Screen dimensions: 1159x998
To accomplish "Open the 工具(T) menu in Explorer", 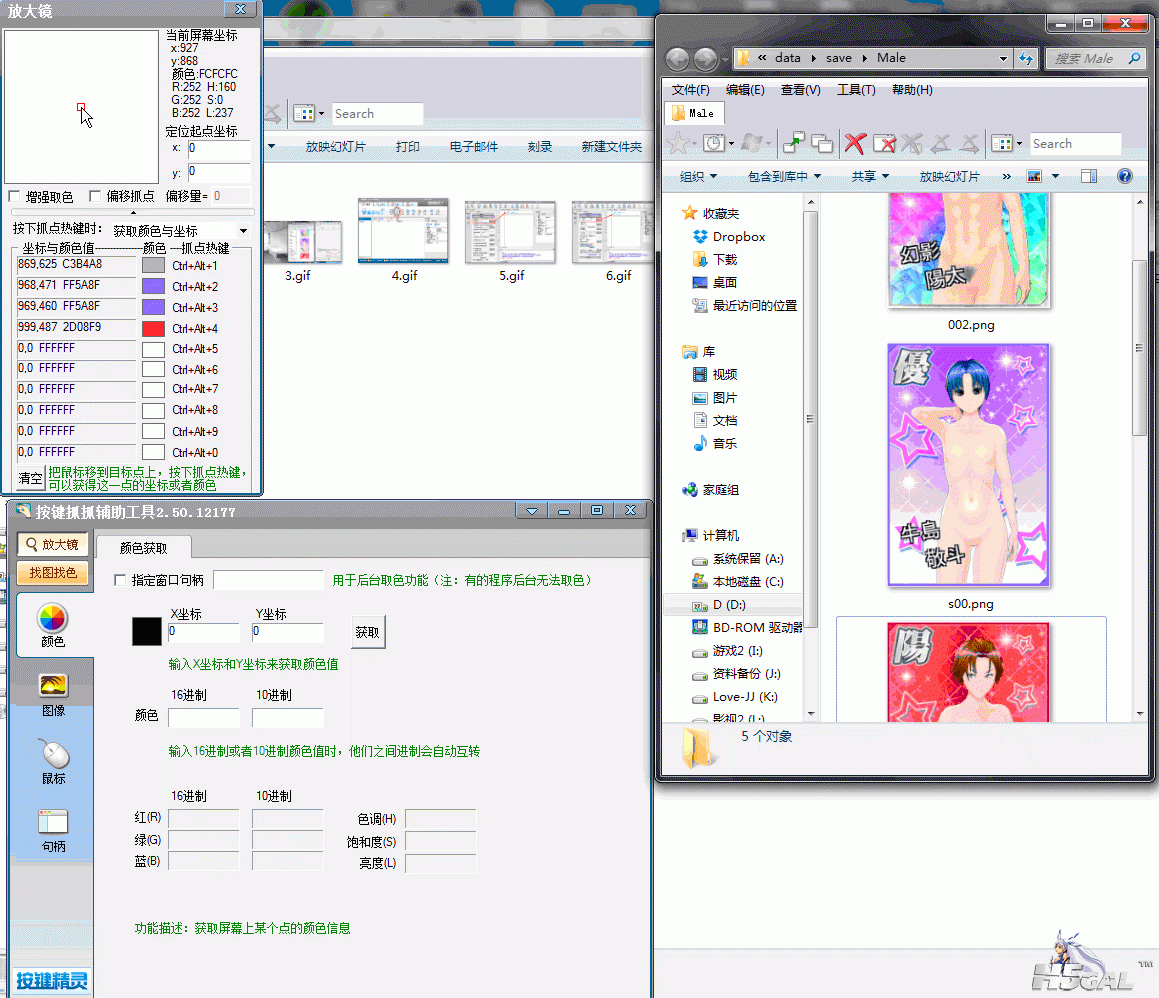I will tap(856, 89).
